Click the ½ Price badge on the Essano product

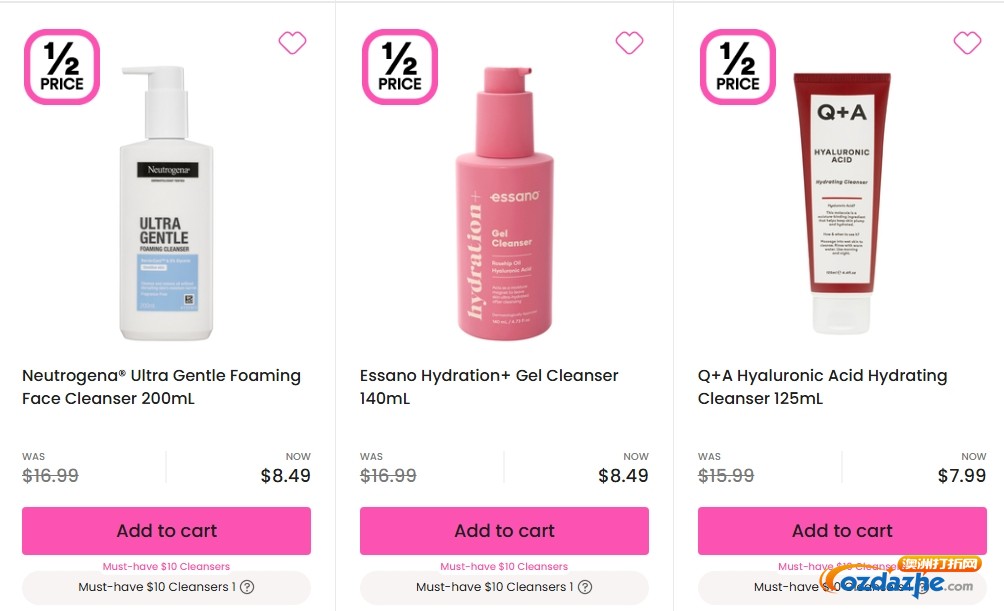399,67
